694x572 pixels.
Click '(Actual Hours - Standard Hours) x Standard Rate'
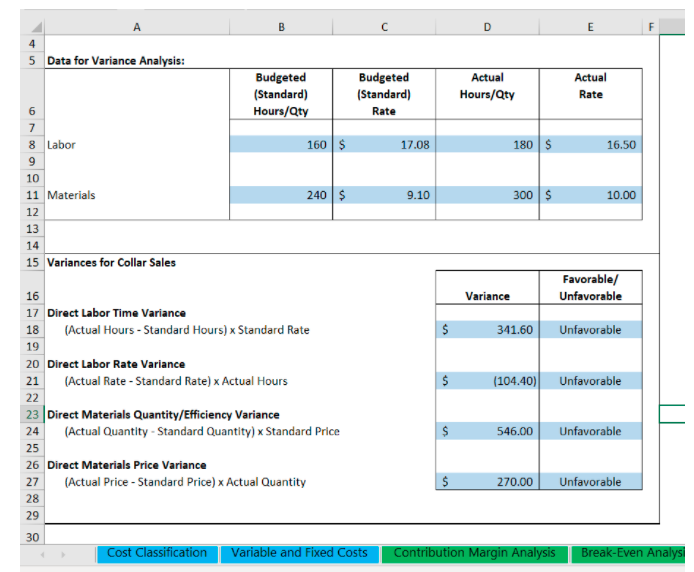click(187, 330)
